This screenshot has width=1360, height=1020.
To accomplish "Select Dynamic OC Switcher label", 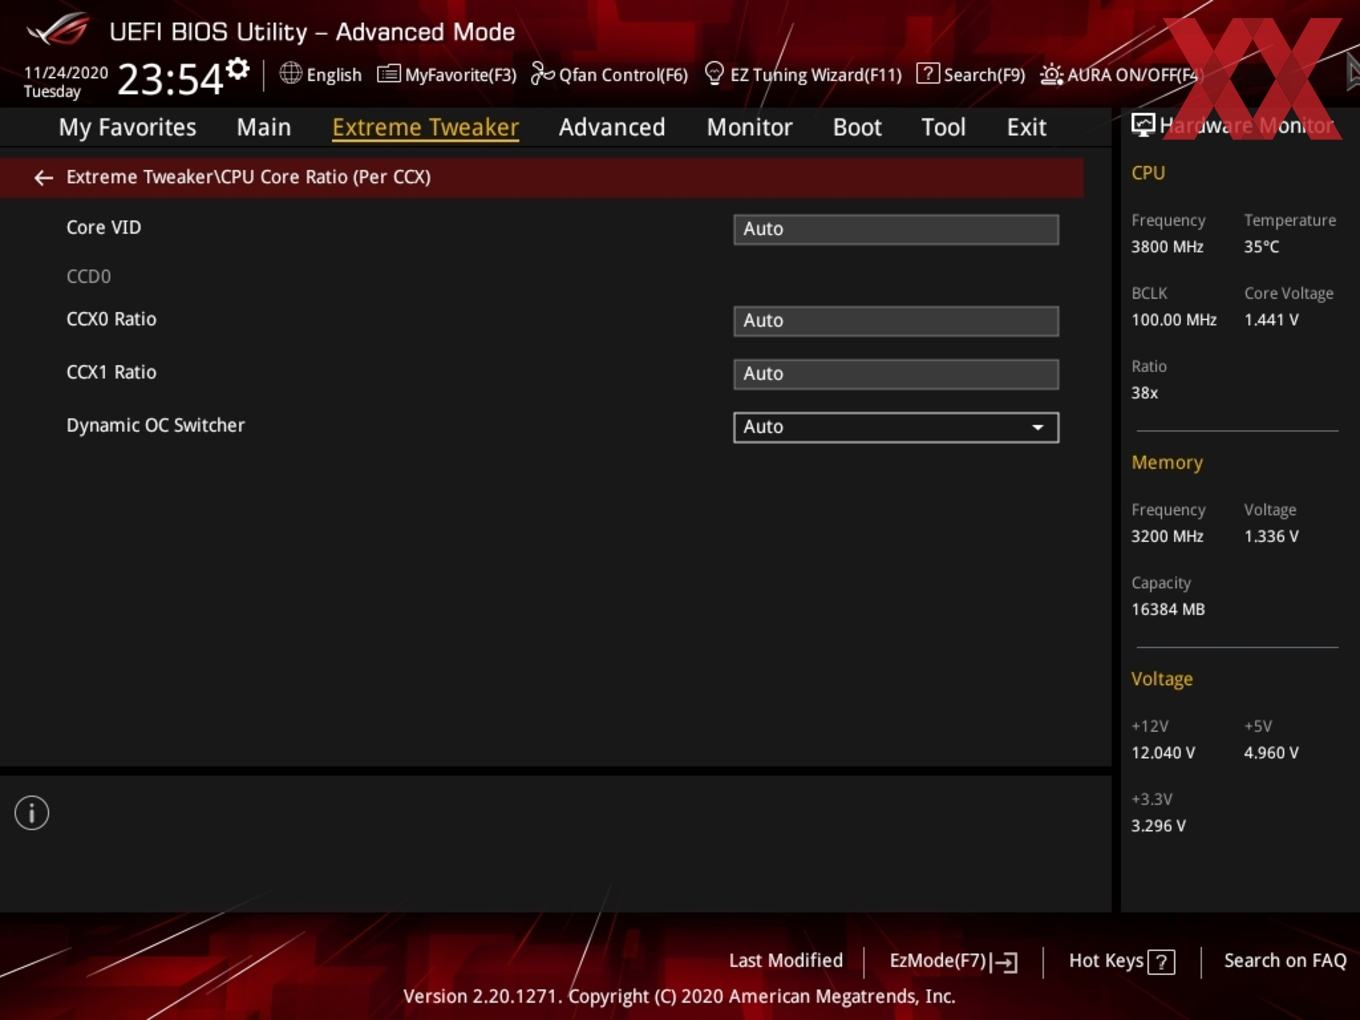I will pos(155,425).
